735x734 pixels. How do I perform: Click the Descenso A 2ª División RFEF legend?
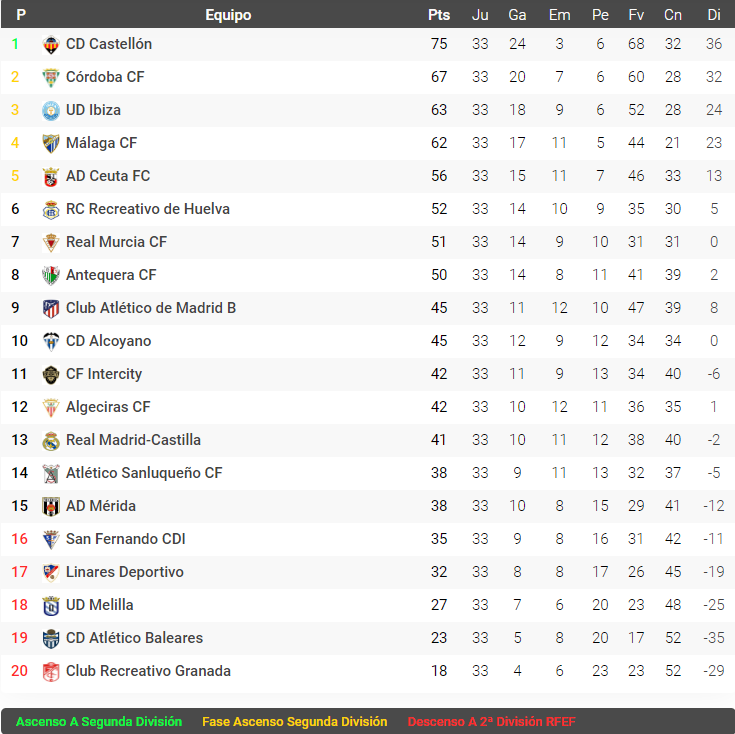(491, 721)
